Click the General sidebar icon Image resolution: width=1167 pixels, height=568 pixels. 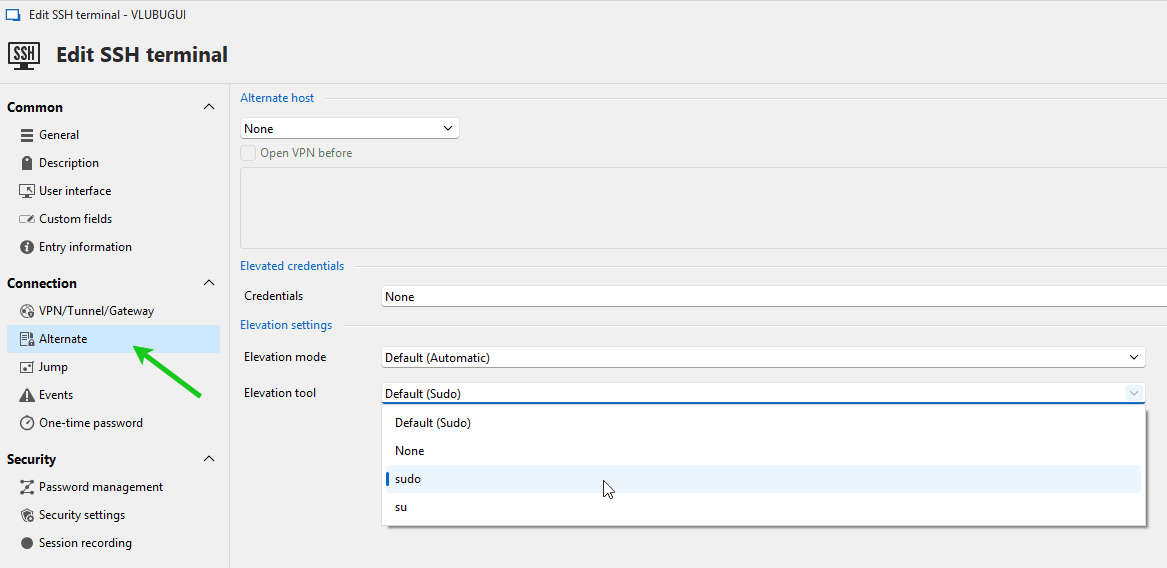coord(27,135)
